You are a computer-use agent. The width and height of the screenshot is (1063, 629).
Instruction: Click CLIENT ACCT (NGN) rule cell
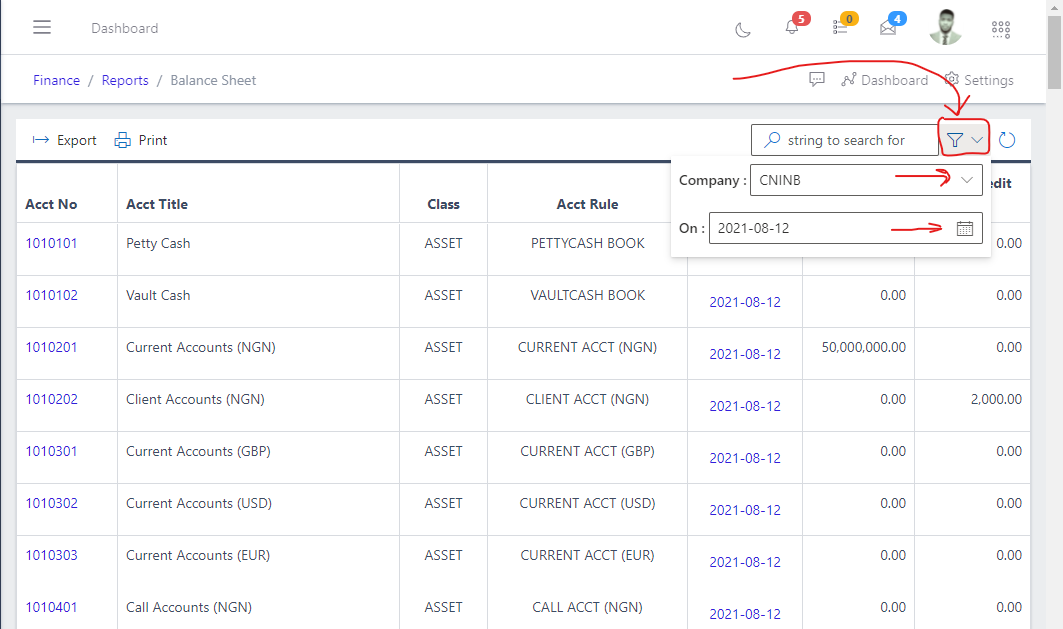click(x=587, y=399)
